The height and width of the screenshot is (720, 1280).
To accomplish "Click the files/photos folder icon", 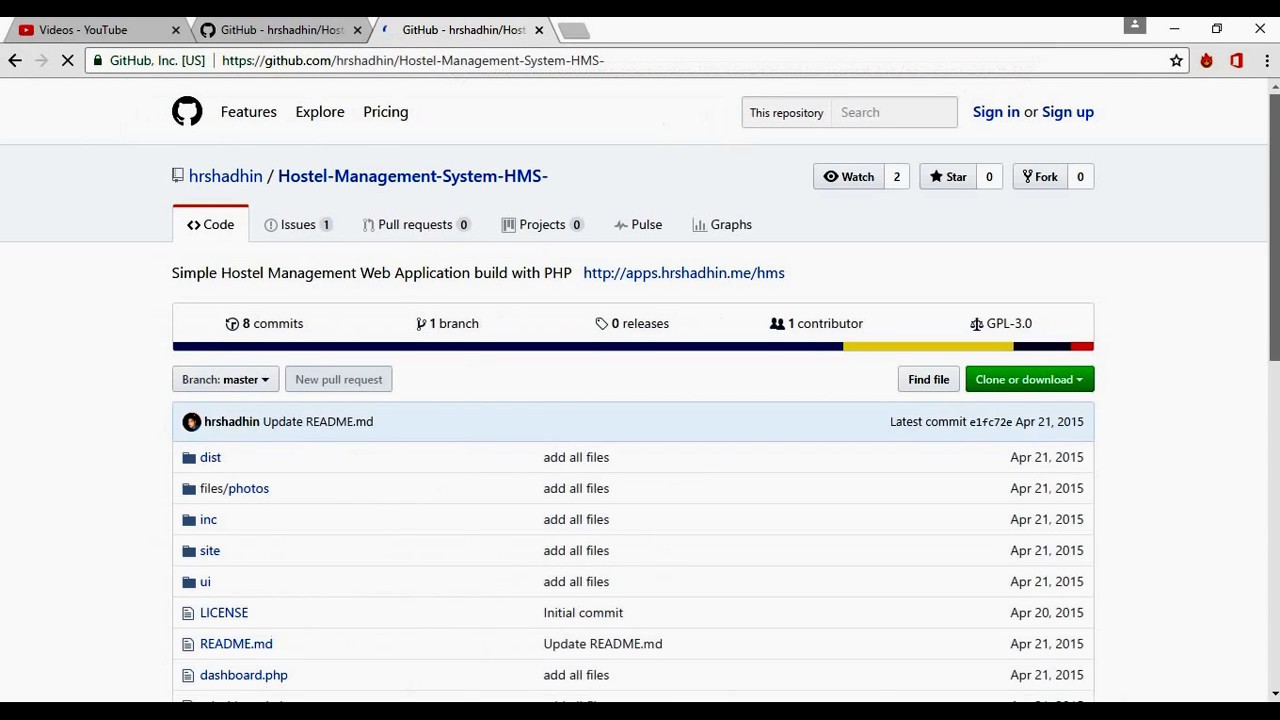I will [x=189, y=489].
